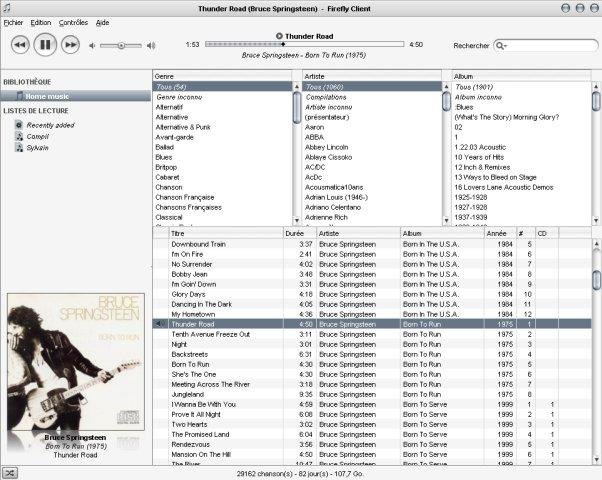Pause playback with the pause button
This screenshot has width=602, height=480.
(x=45, y=45)
